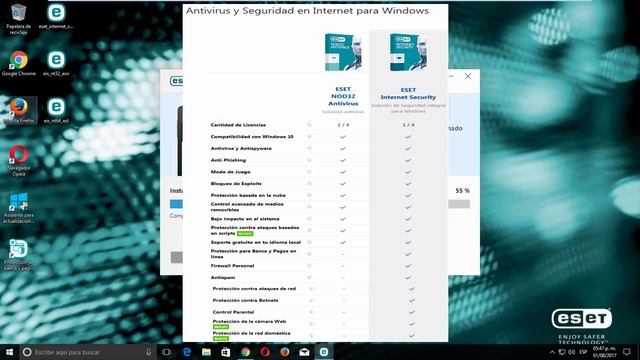Open Asistente para actualización desktop icon

coord(18,208)
